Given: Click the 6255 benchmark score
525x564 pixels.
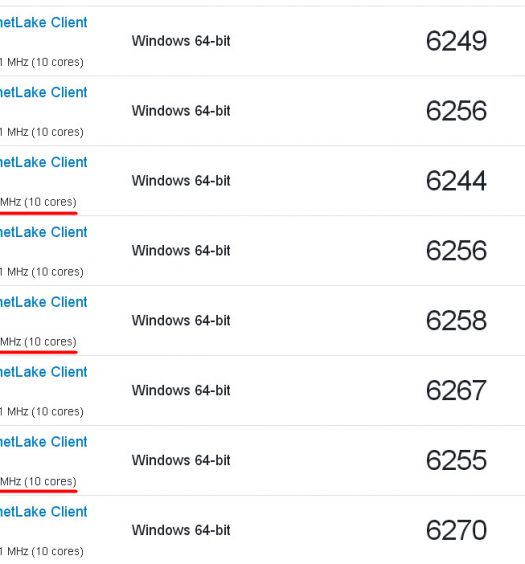Looking at the screenshot, I should point(456,460).
